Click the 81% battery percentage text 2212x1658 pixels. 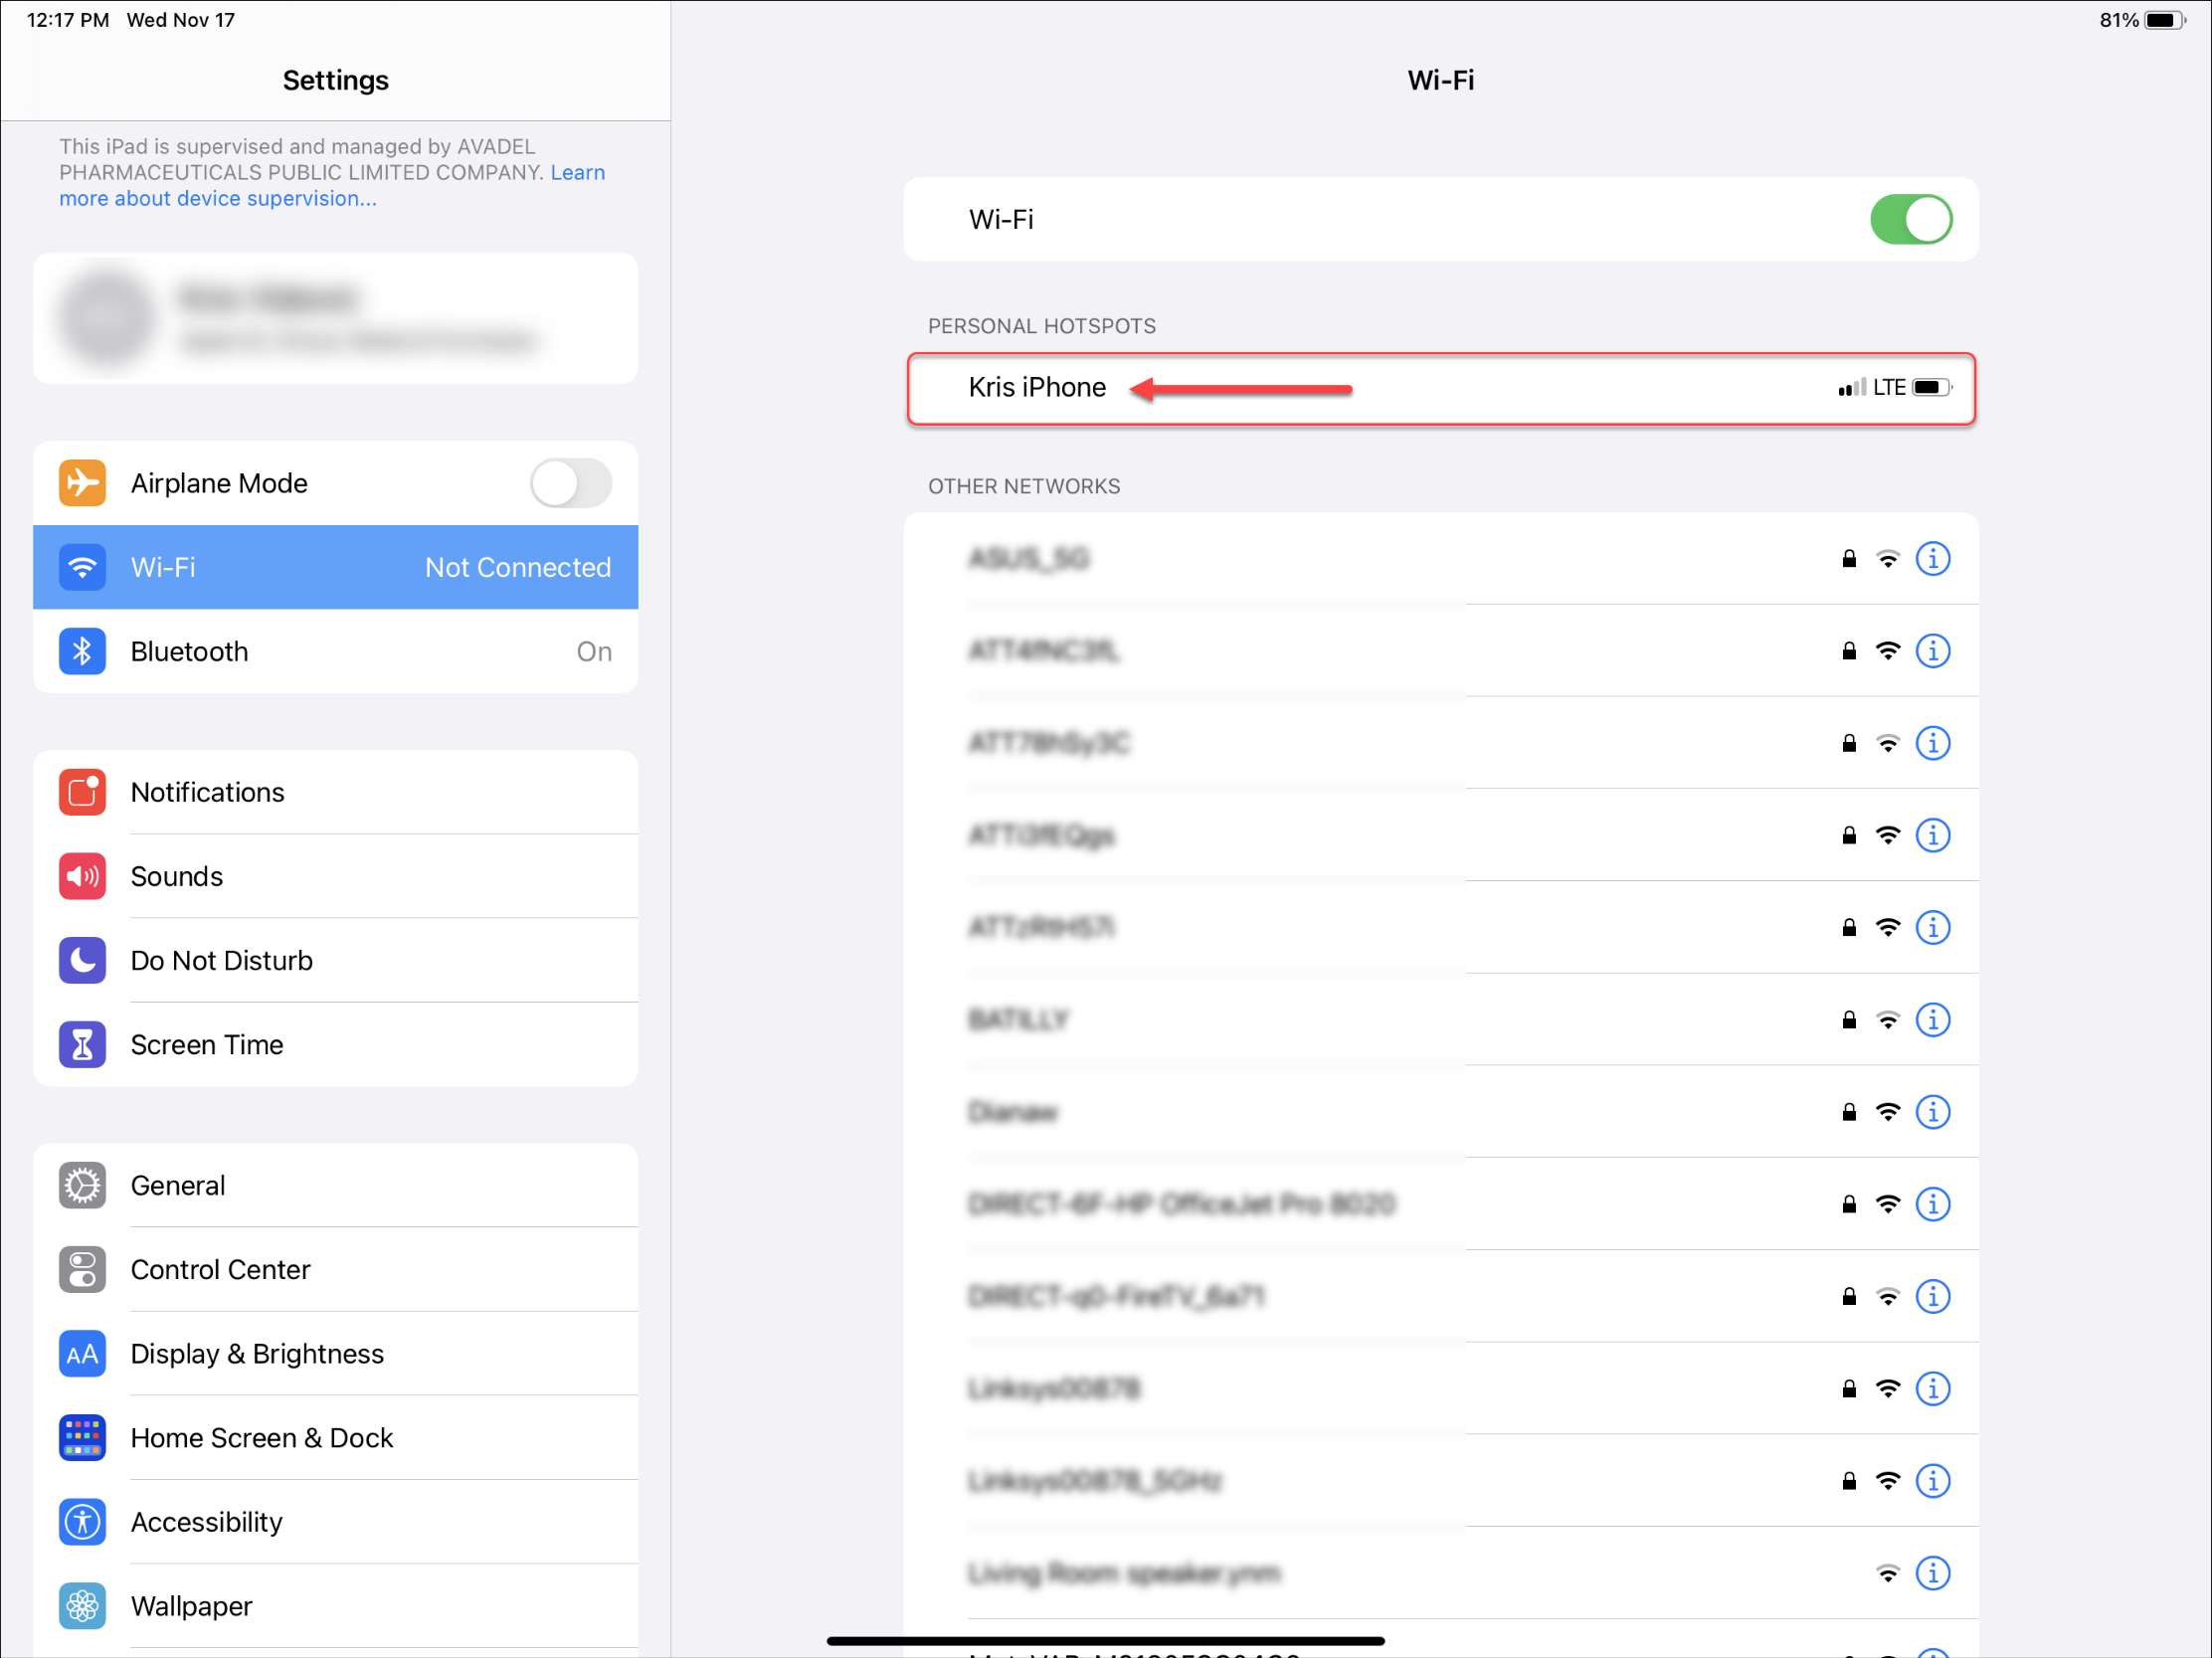2118,20
